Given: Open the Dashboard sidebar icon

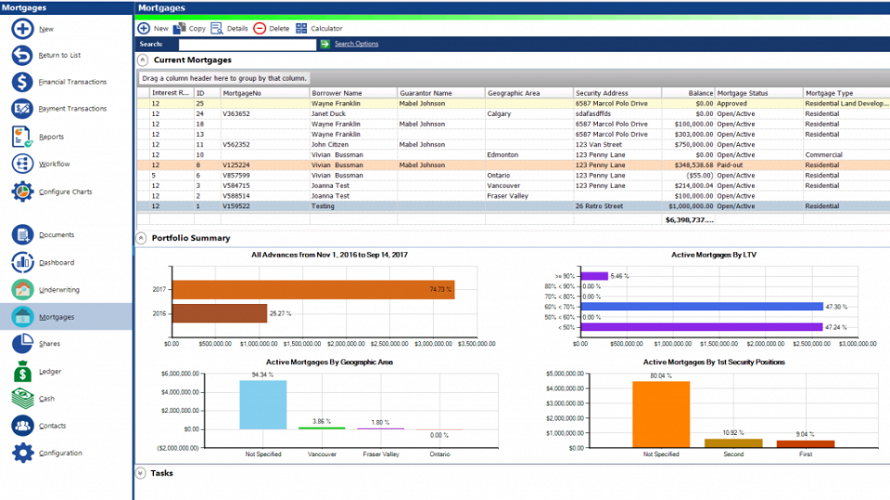Looking at the screenshot, I should point(23,262).
